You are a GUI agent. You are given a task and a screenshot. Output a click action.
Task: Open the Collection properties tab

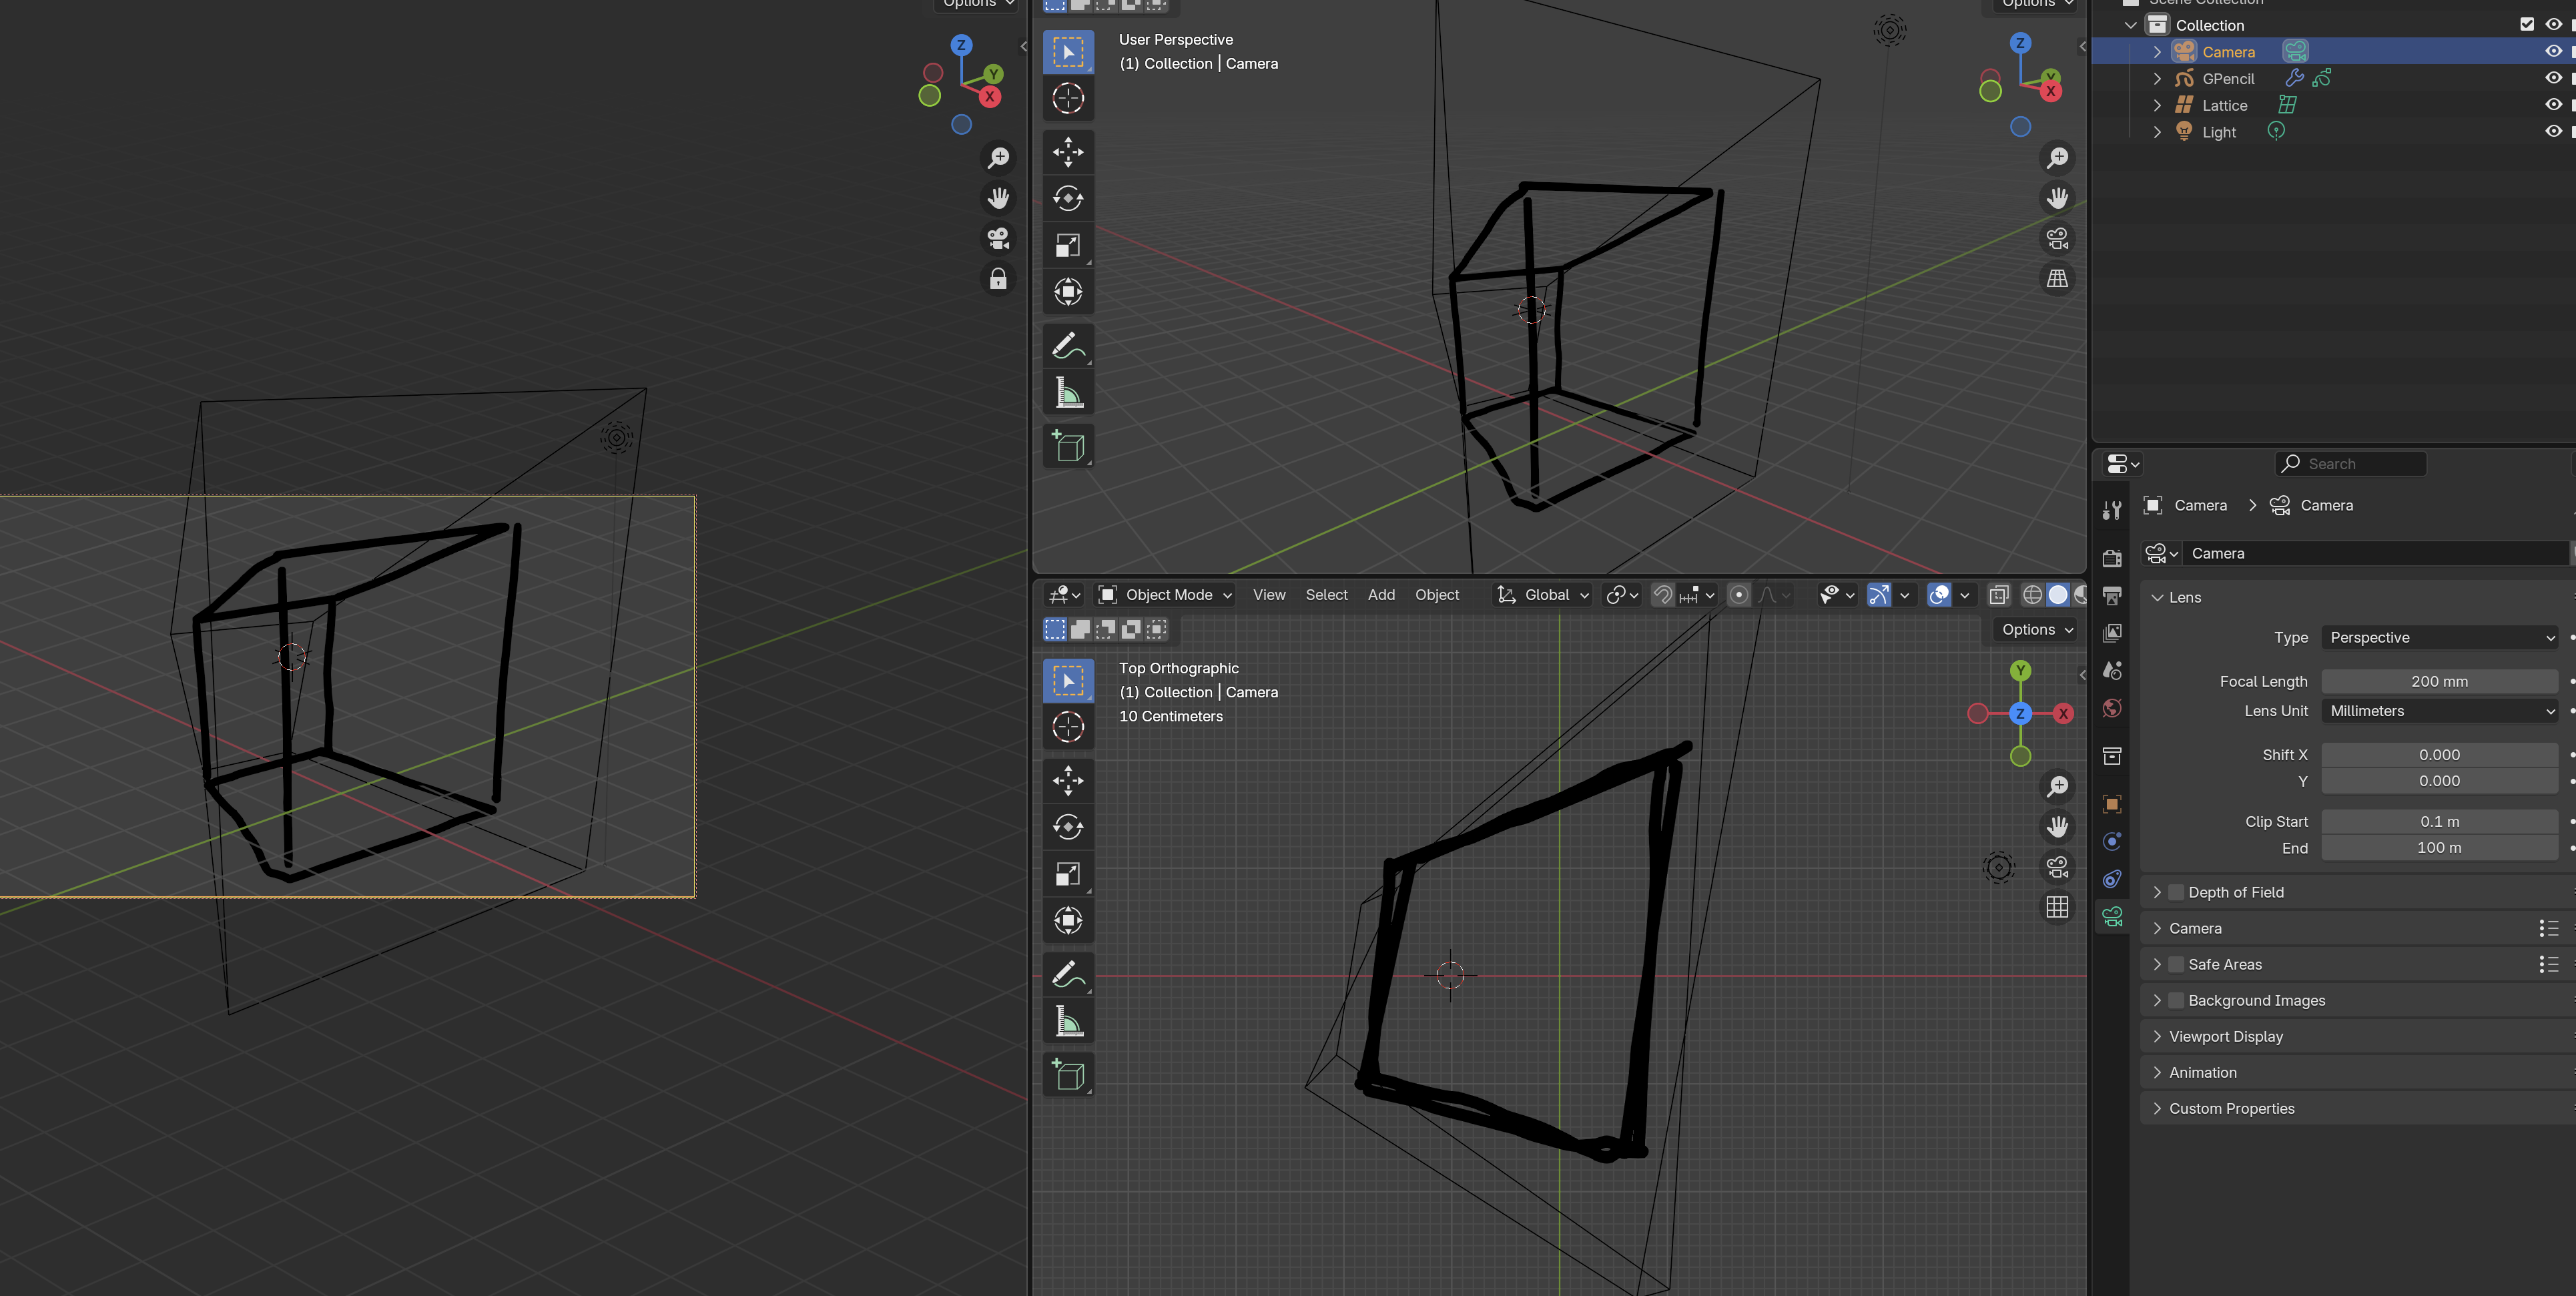(x=2112, y=756)
